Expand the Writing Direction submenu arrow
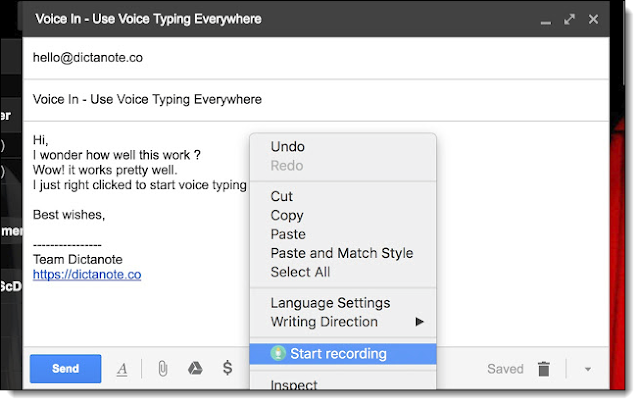Viewport: 640px width, 405px height. [420, 322]
